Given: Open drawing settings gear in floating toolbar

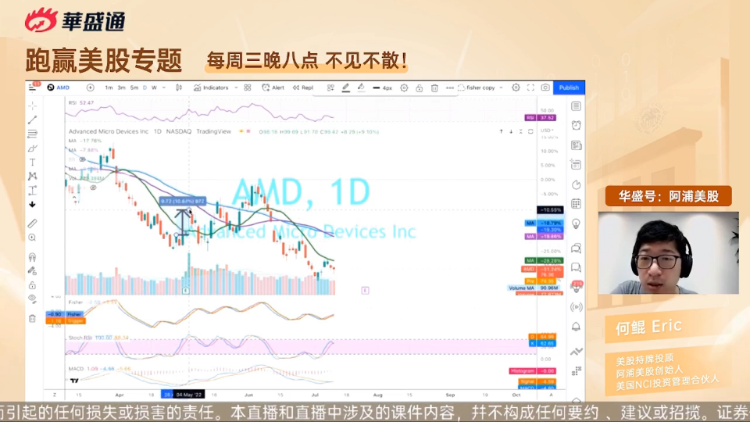Looking at the screenshot, I should [x=404, y=88].
